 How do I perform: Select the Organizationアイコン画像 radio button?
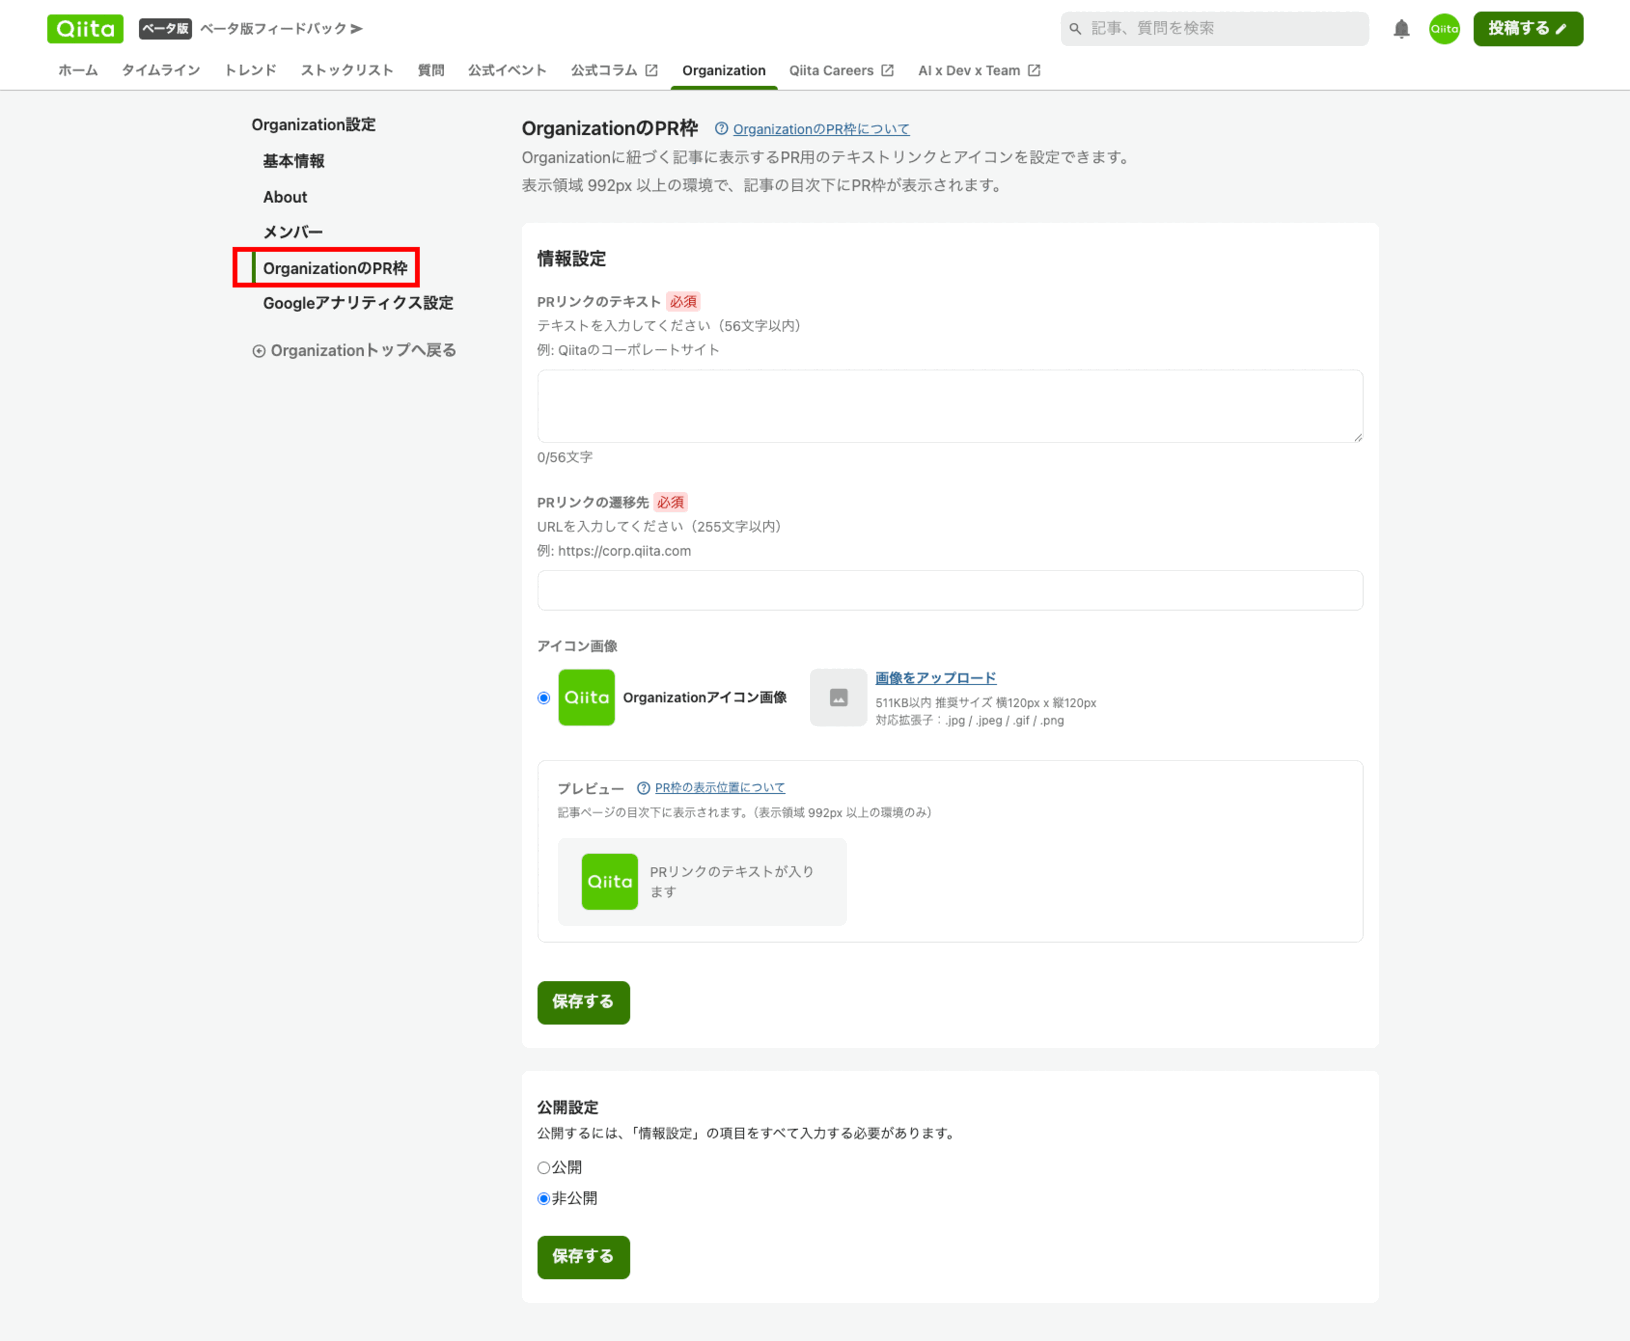click(x=544, y=698)
